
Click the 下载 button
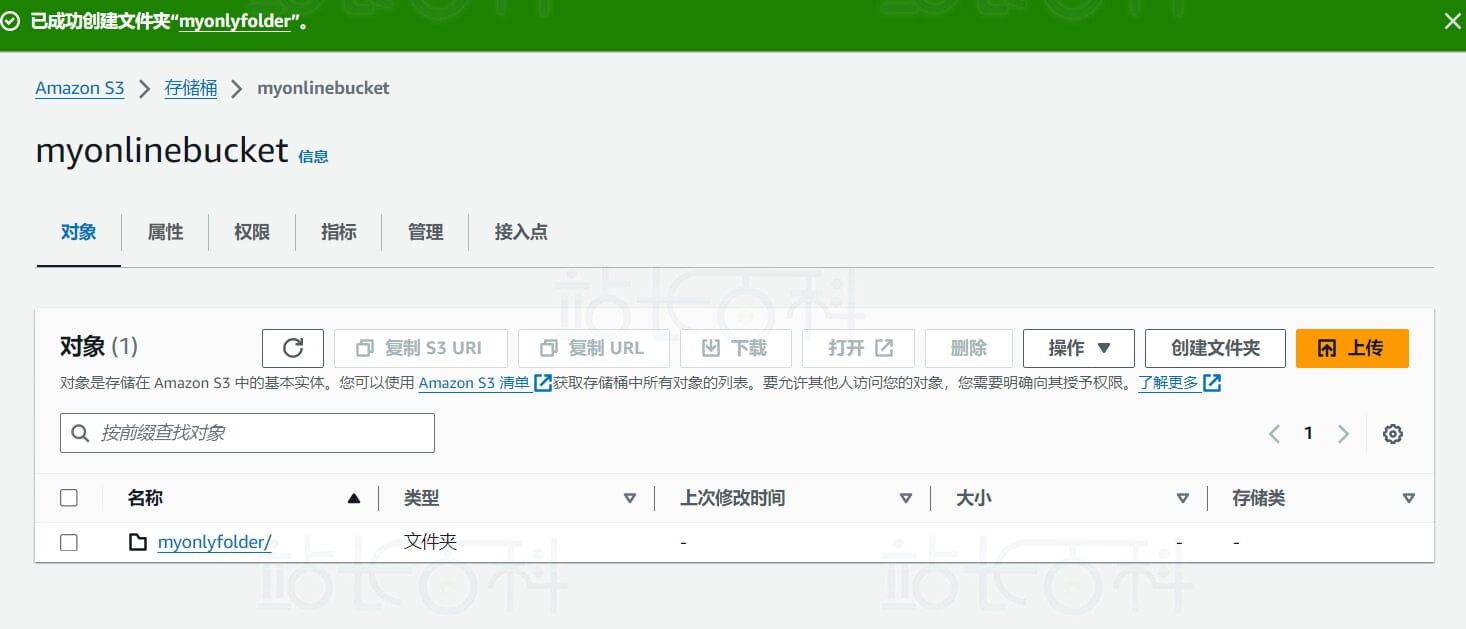tap(736, 348)
